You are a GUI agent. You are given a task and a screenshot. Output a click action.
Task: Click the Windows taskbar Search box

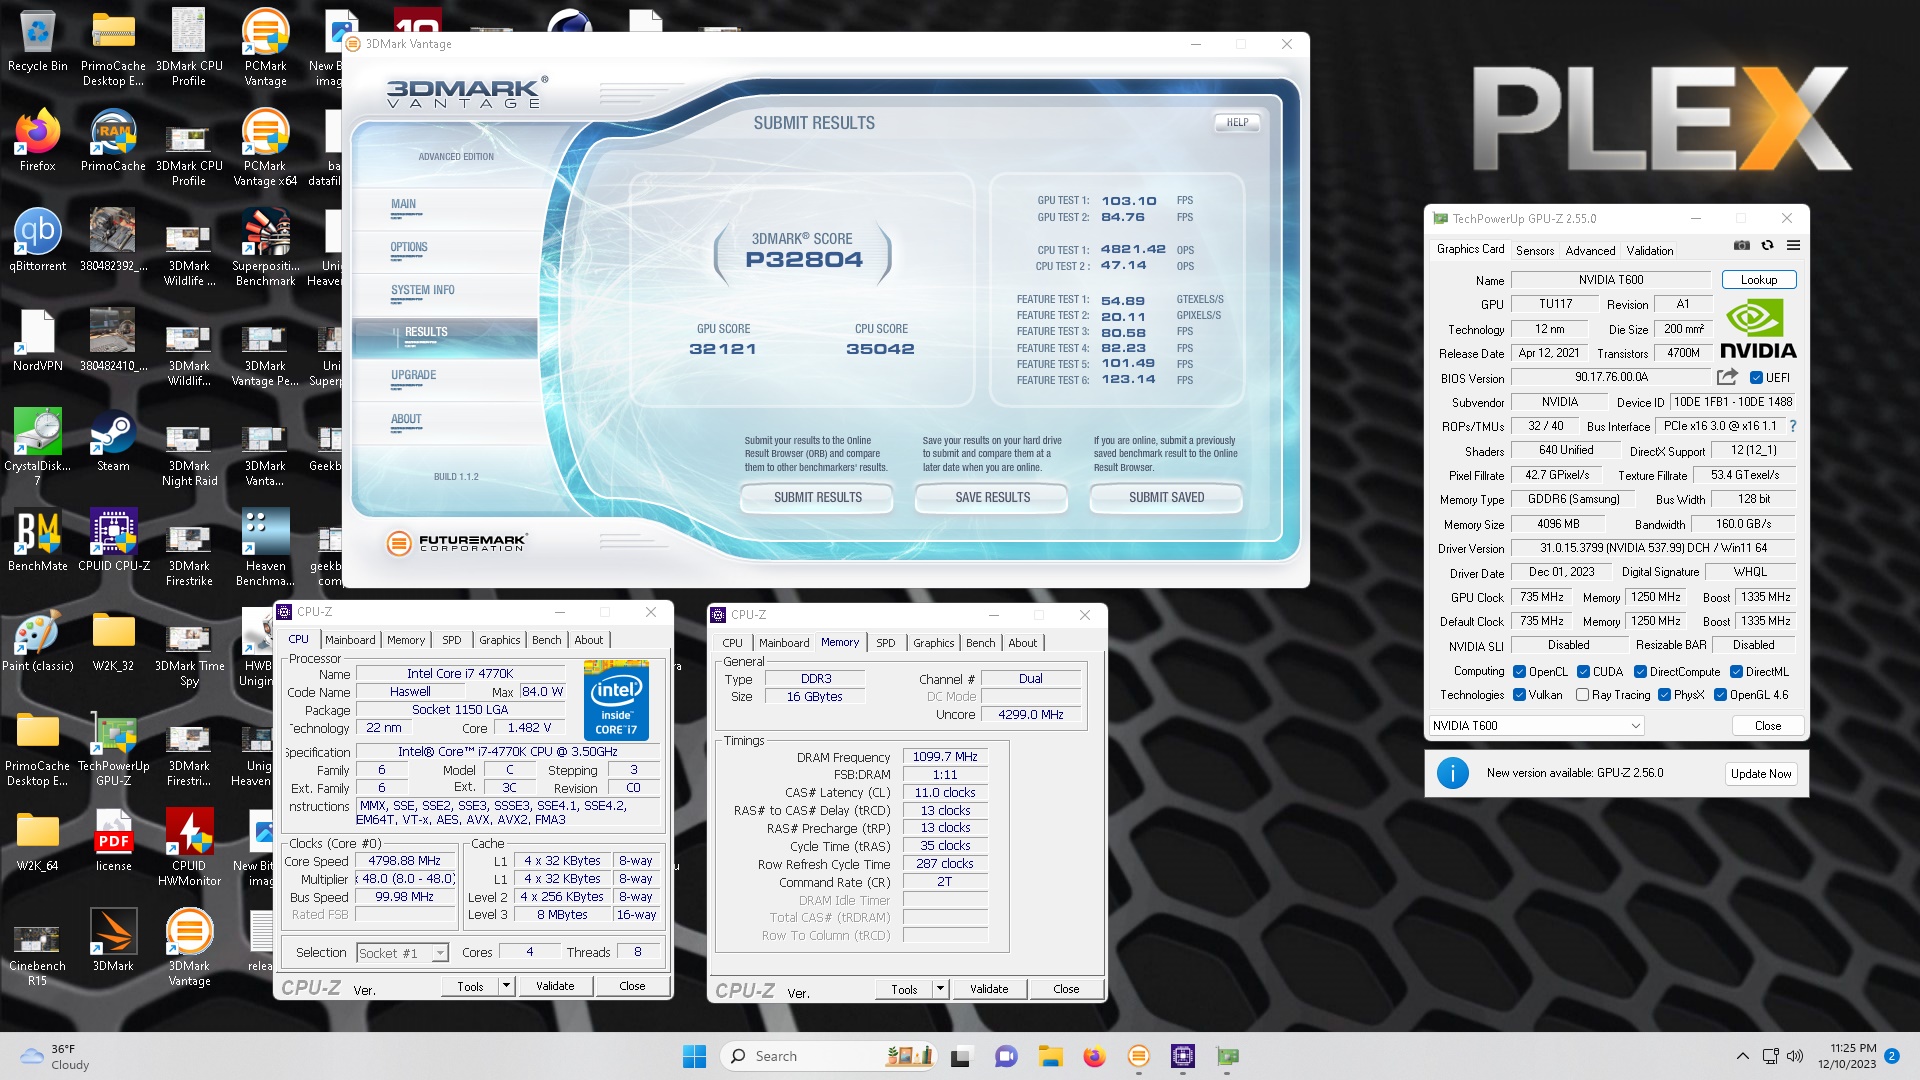[x=829, y=1056]
